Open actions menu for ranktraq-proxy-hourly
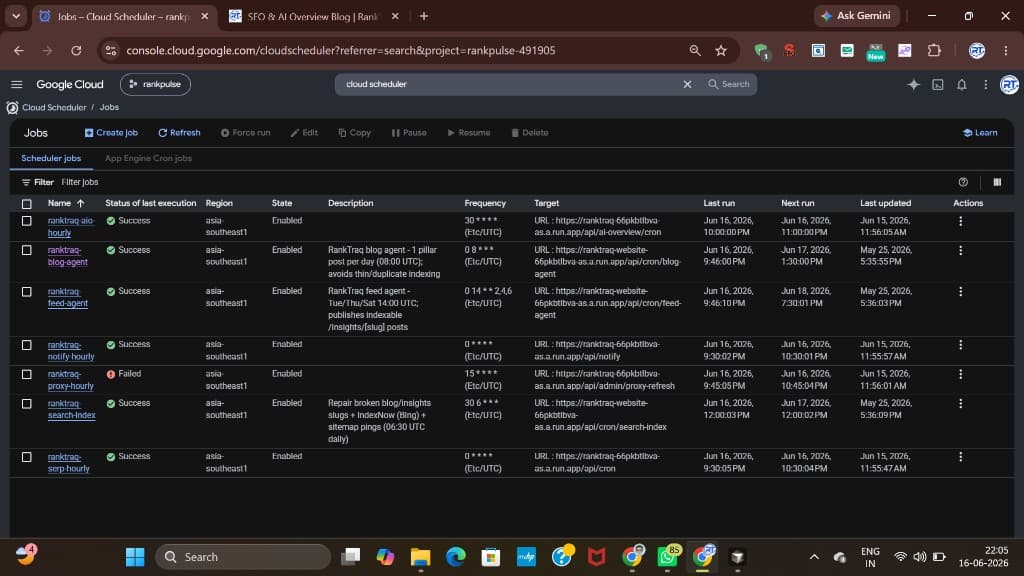Image resolution: width=1024 pixels, height=576 pixels. point(961,374)
